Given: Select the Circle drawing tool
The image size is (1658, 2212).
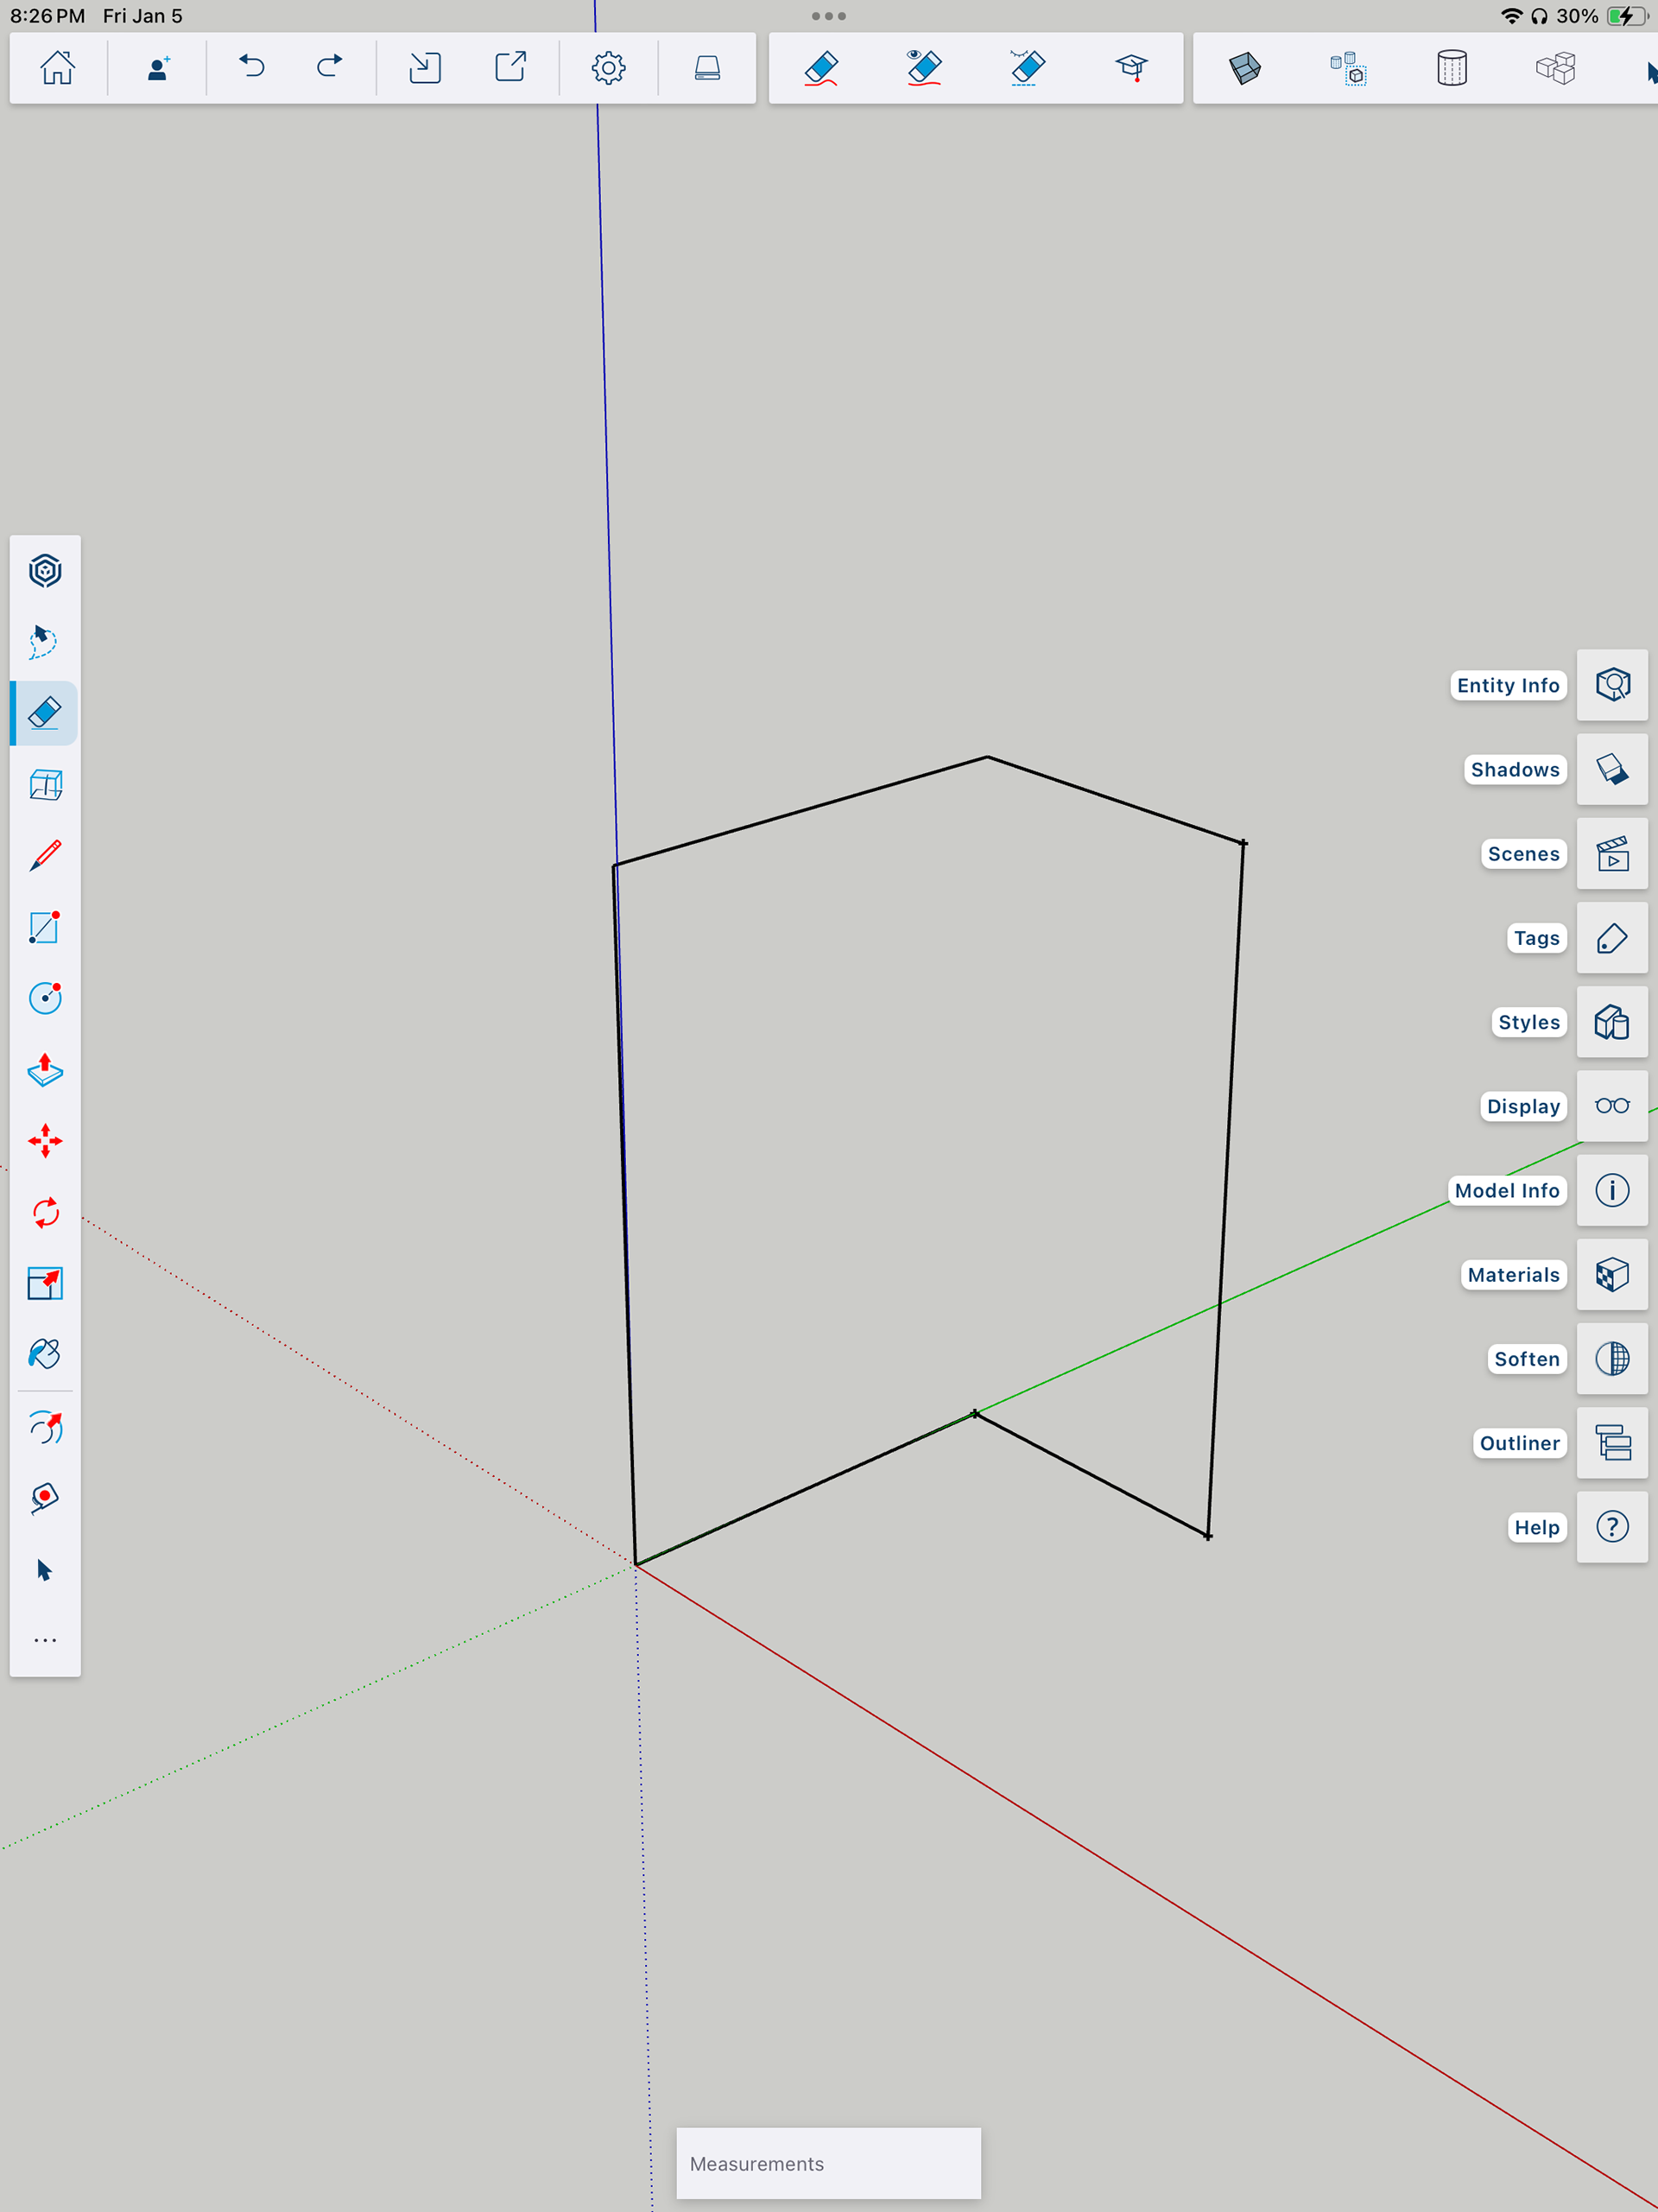Looking at the screenshot, I should click(45, 998).
